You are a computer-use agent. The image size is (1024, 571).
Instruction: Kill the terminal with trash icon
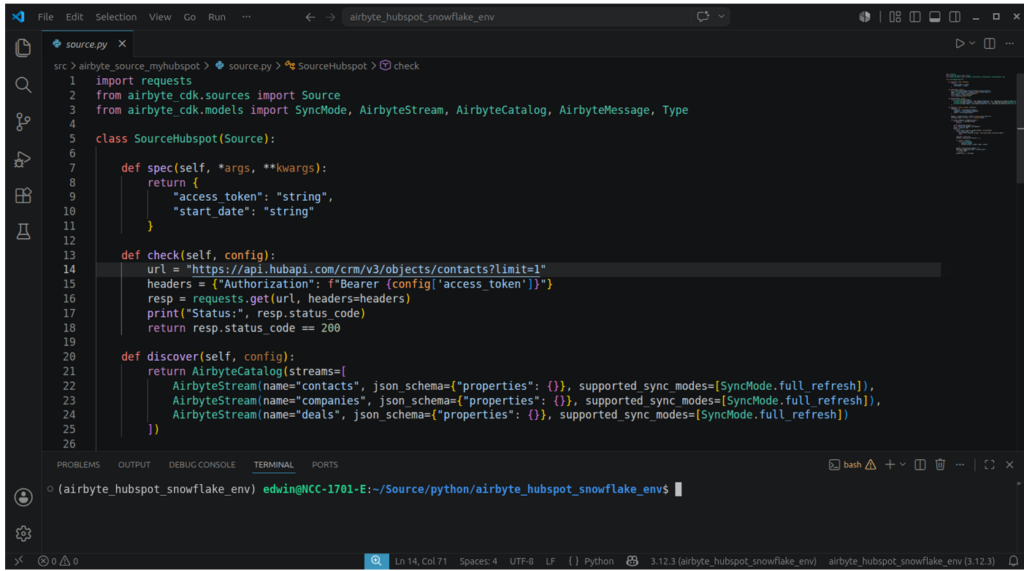point(940,465)
